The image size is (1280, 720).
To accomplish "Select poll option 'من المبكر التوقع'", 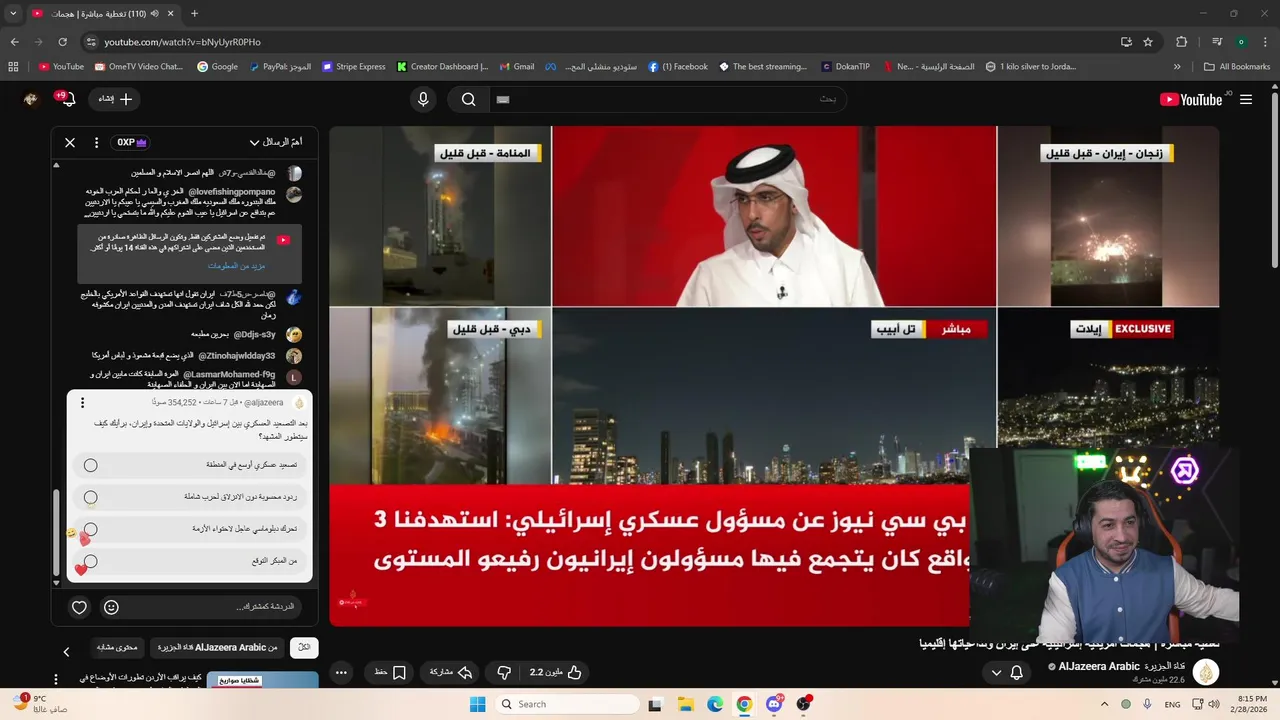I will [x=190, y=561].
